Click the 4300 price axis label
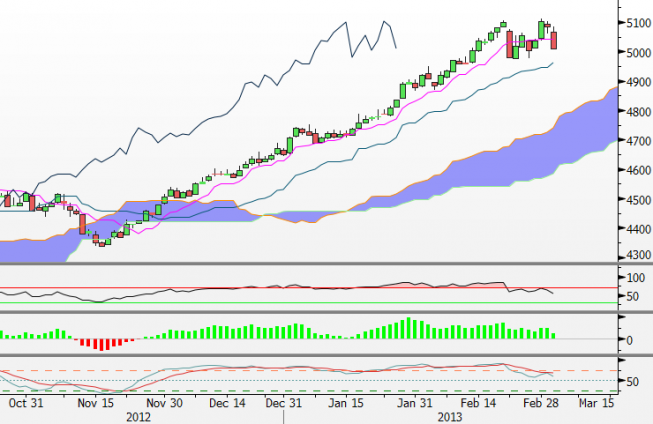653x424 pixels. 638,254
